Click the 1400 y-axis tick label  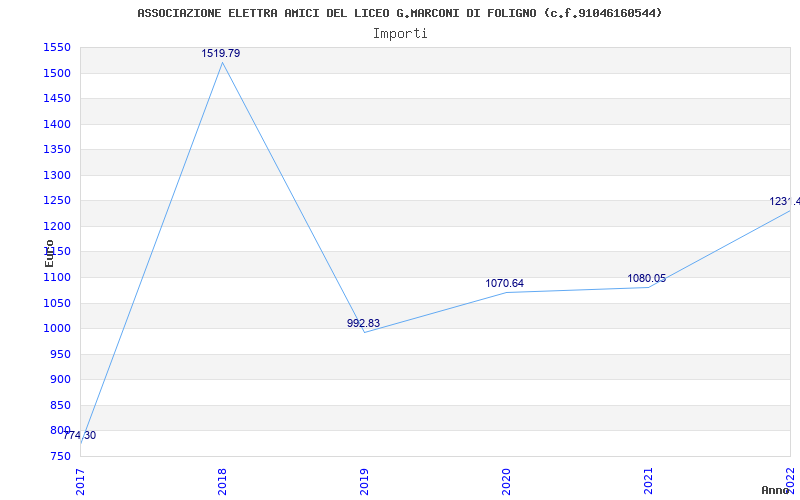tap(57, 124)
